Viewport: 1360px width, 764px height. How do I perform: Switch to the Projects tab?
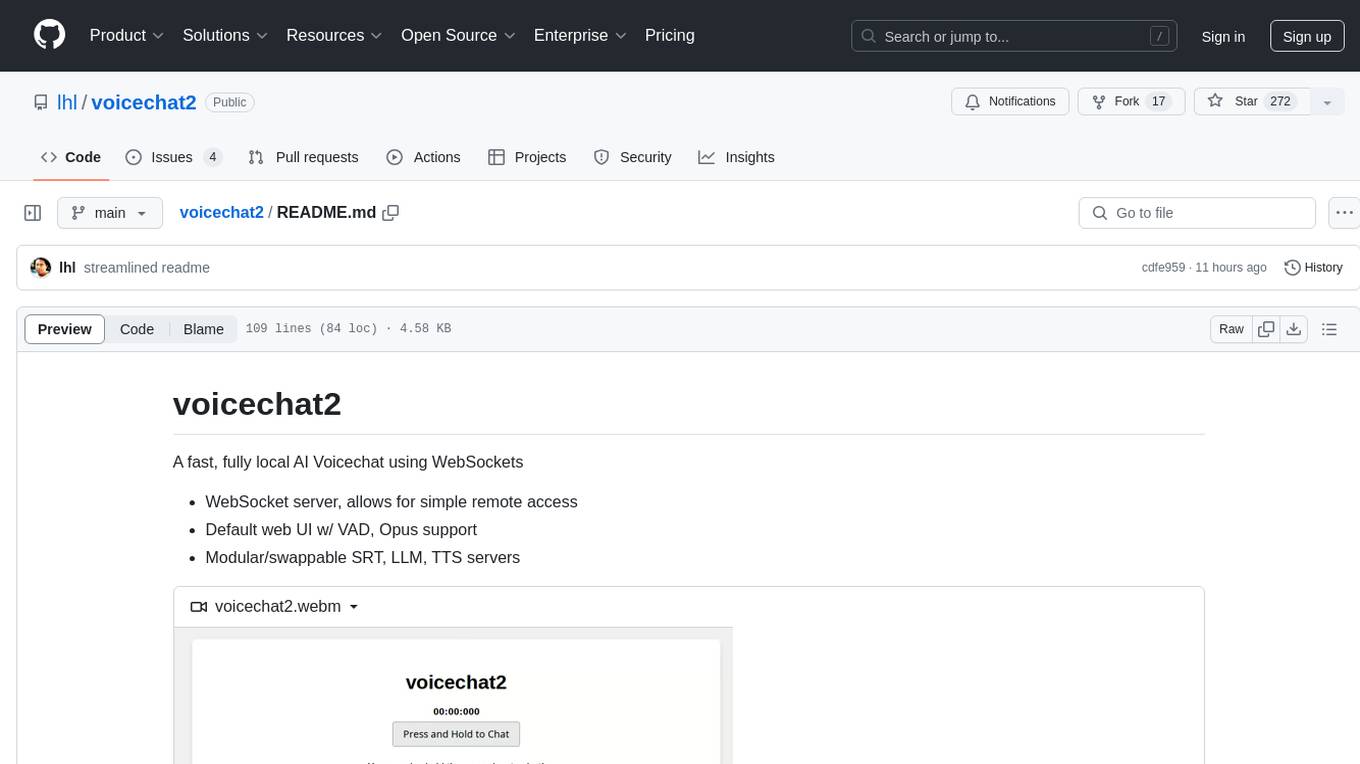pyautogui.click(x=527, y=157)
